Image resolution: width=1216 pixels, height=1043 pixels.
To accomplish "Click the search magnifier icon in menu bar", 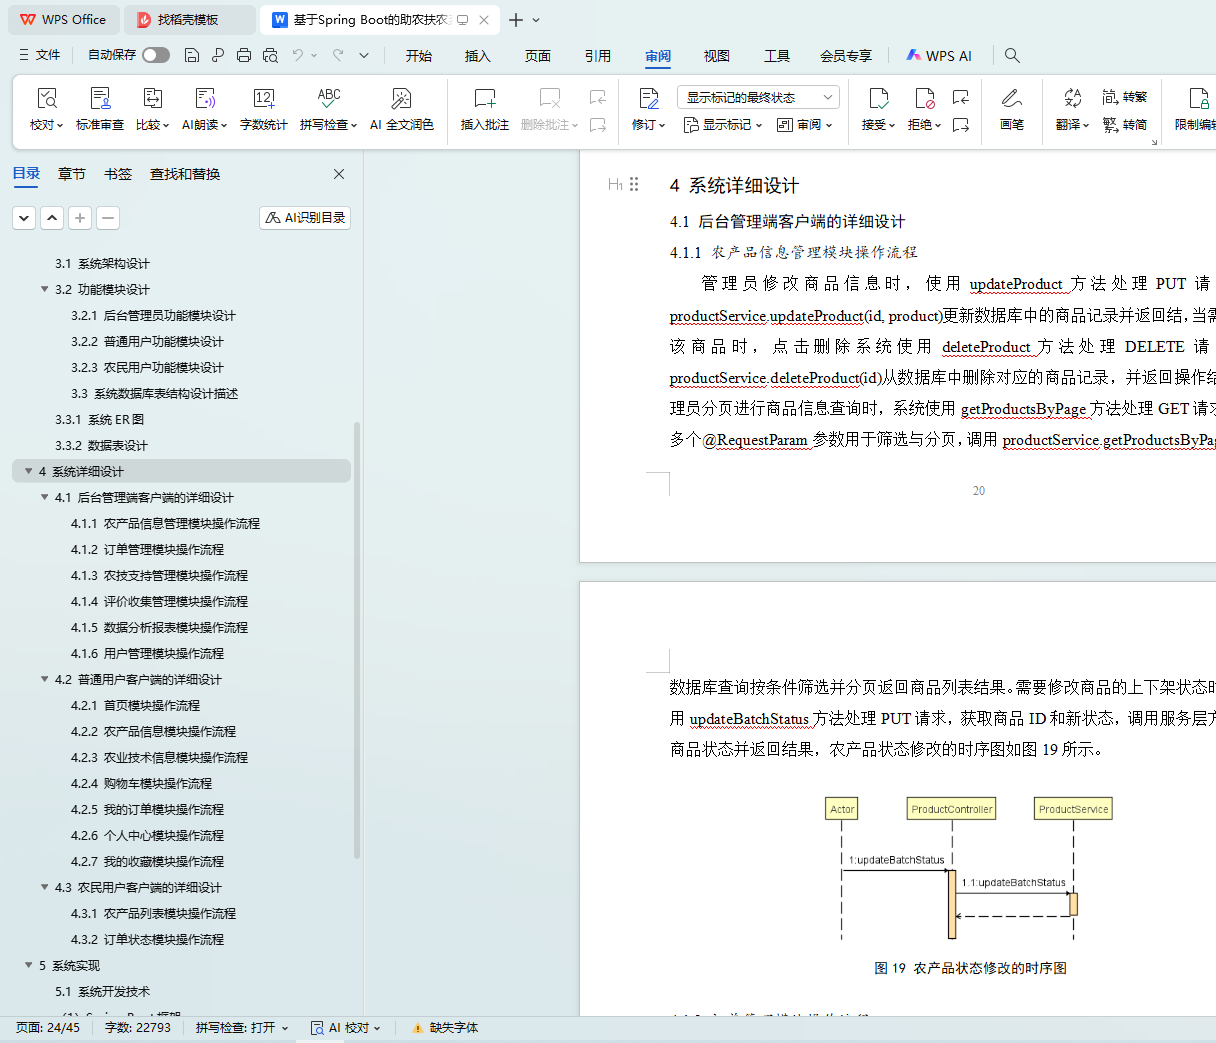I will [1012, 56].
